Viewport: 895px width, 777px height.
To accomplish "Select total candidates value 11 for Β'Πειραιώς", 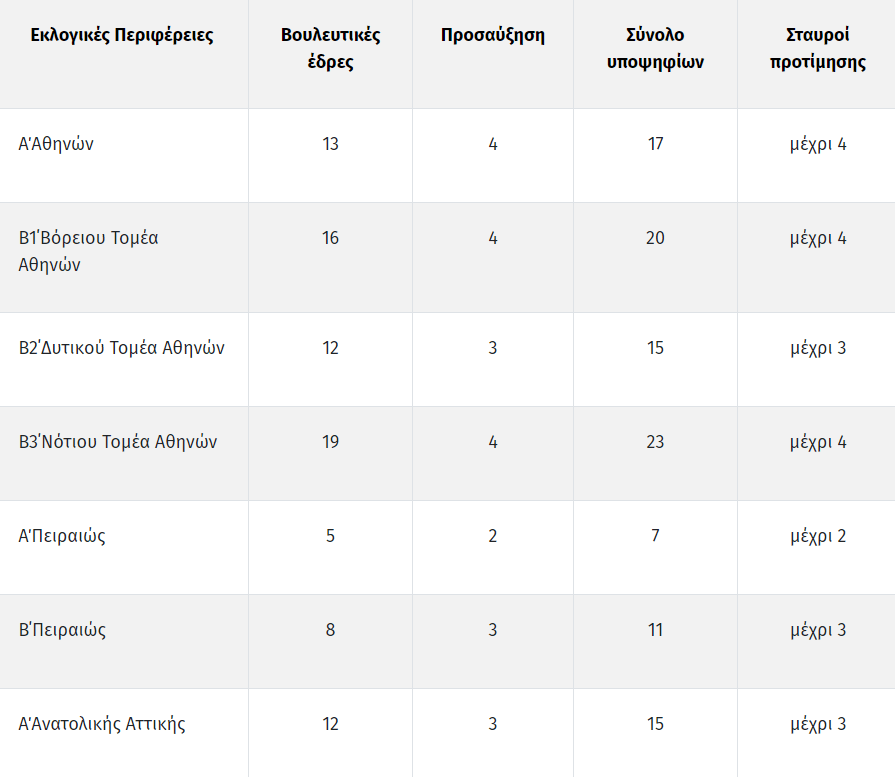I will click(655, 630).
